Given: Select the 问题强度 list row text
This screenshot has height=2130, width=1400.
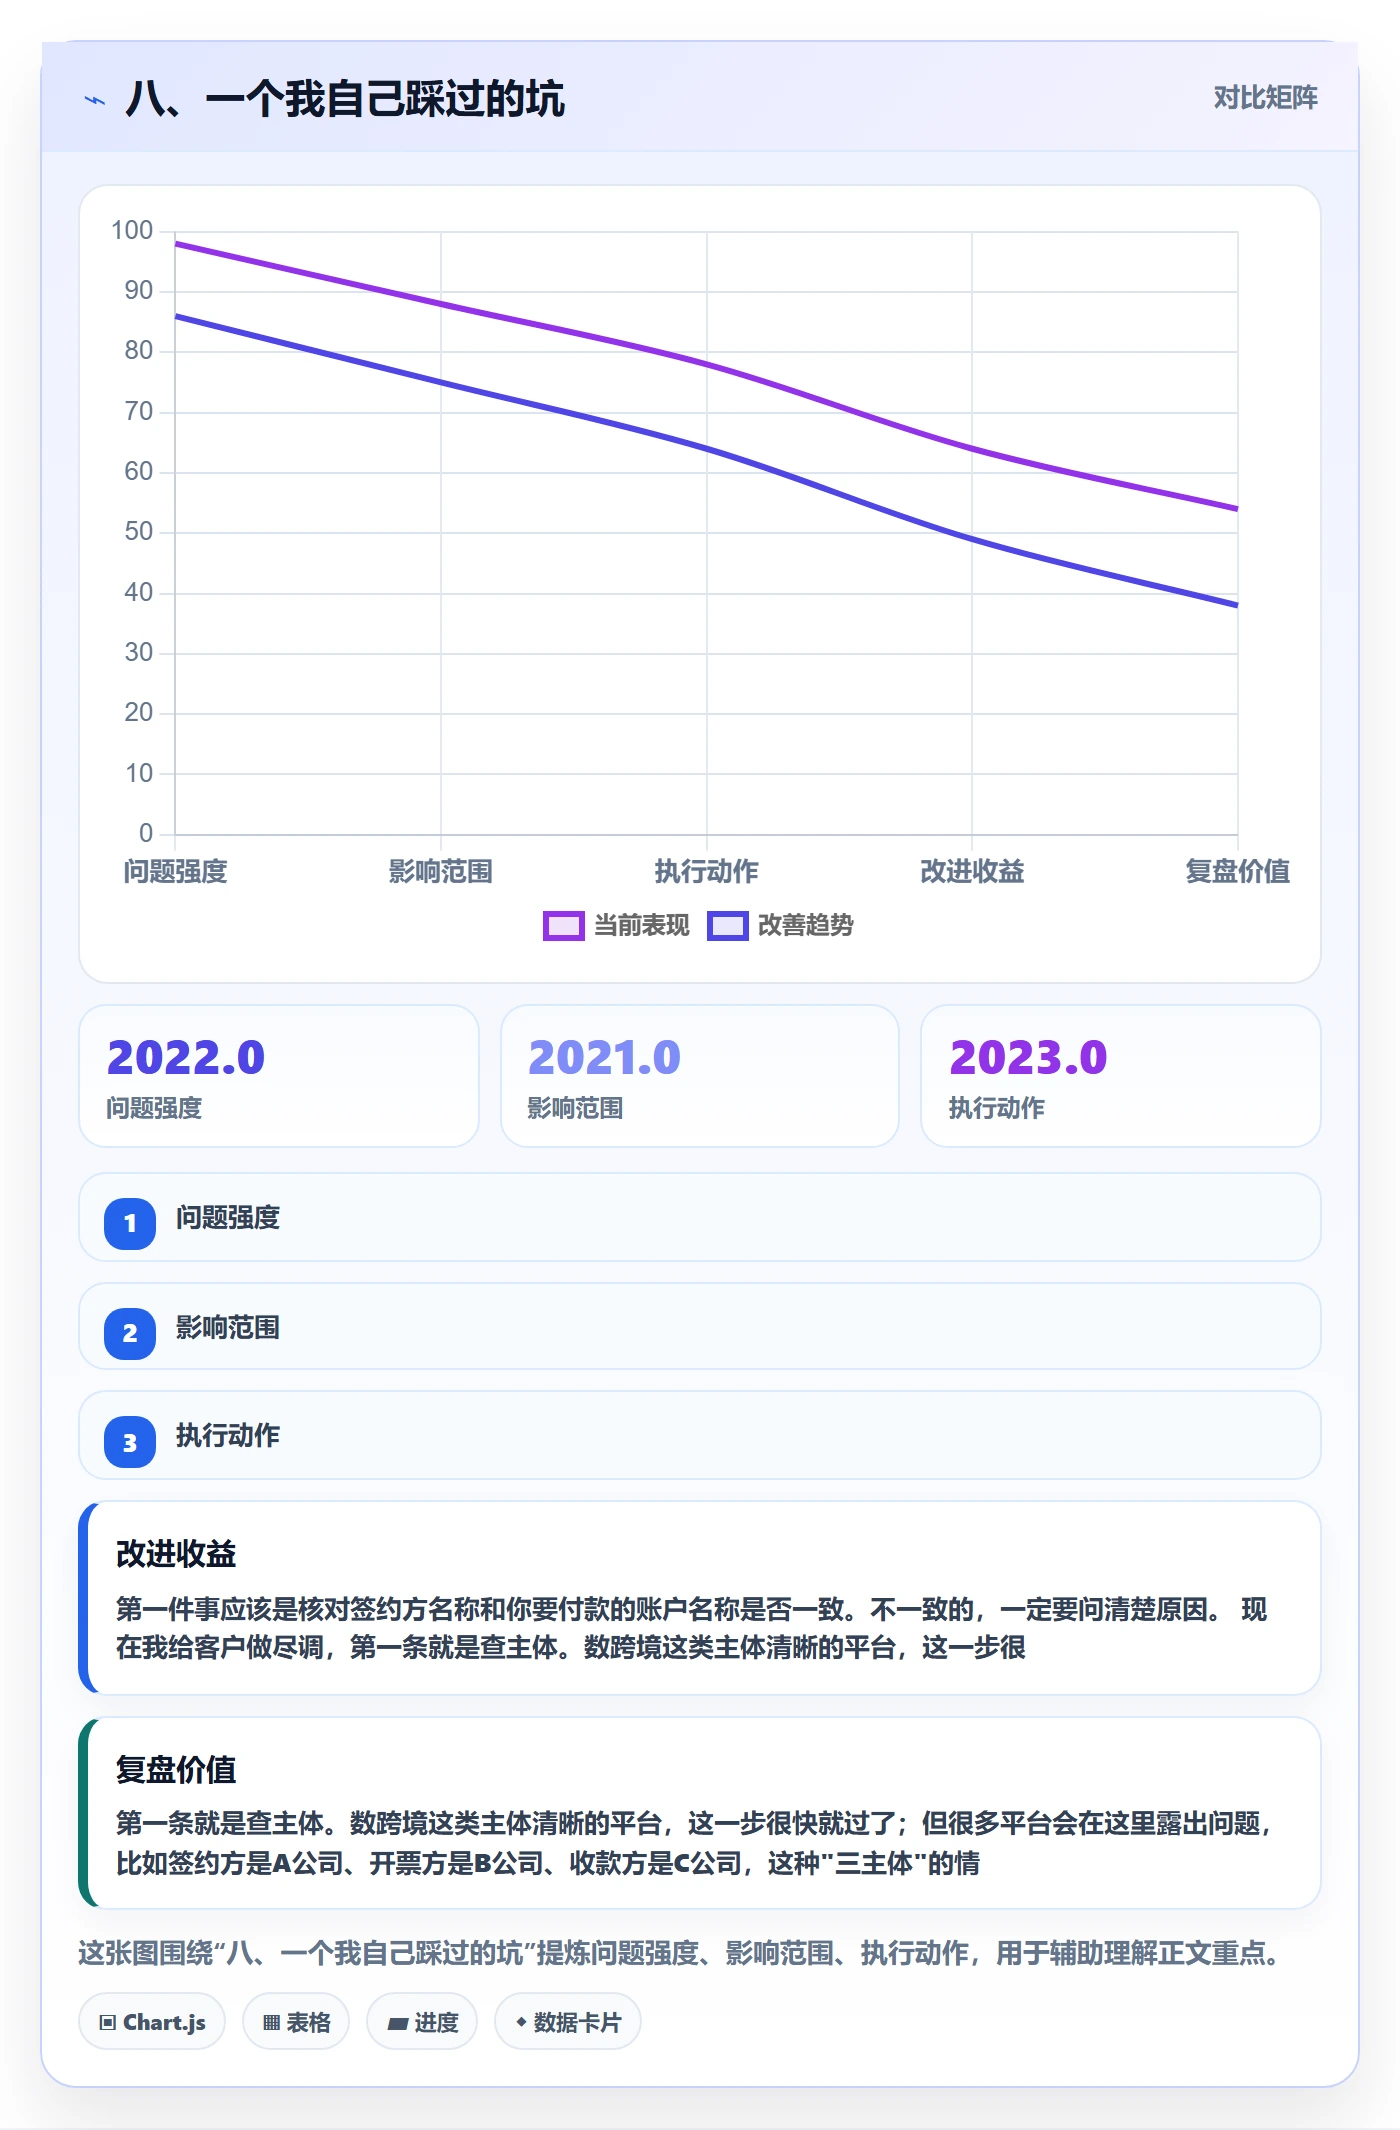Looking at the screenshot, I should coord(228,1218).
